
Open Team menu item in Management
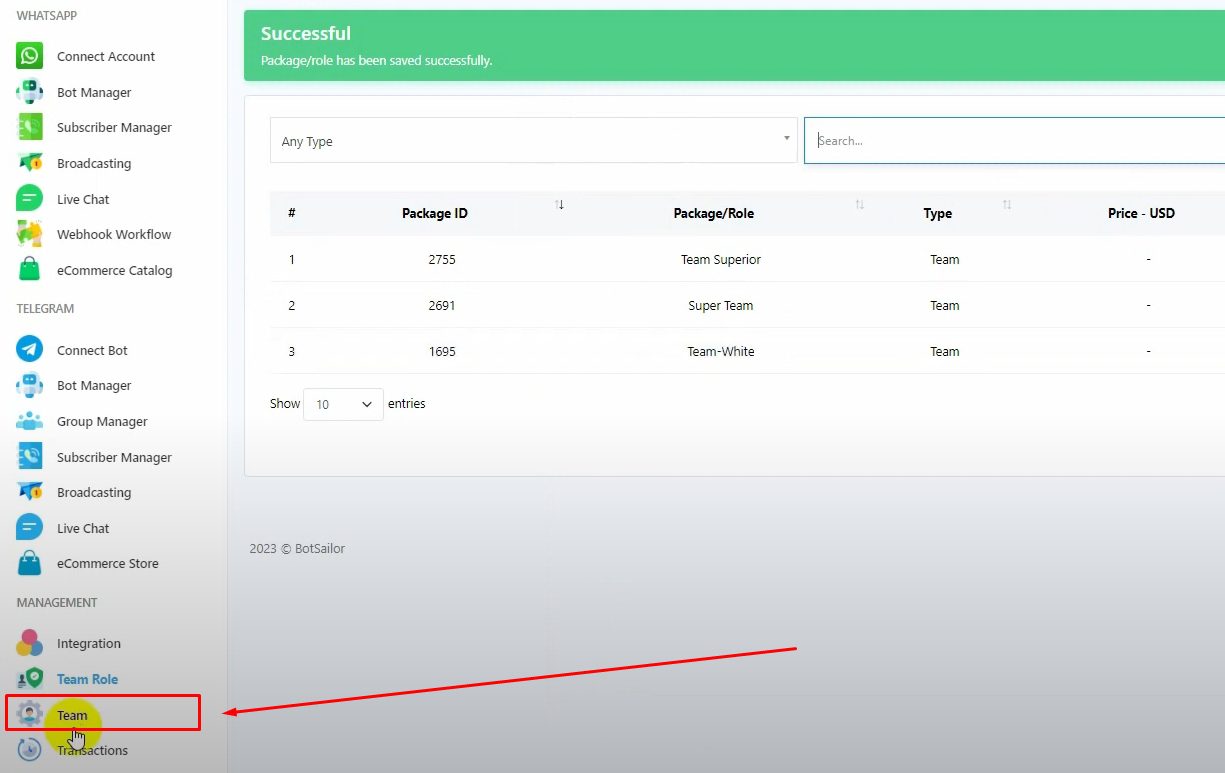click(x=72, y=715)
